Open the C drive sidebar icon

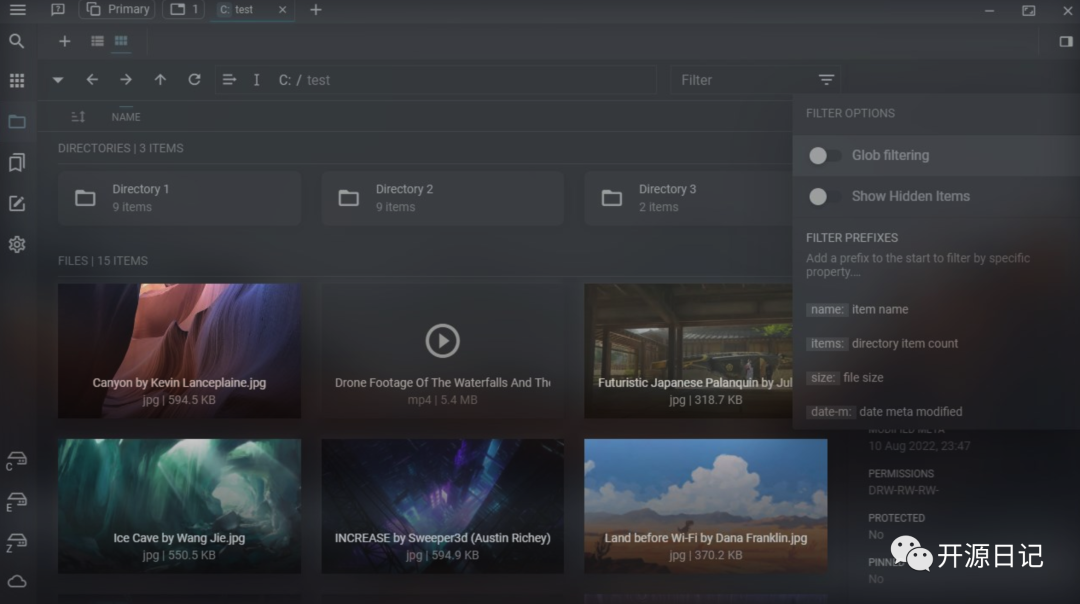17,461
